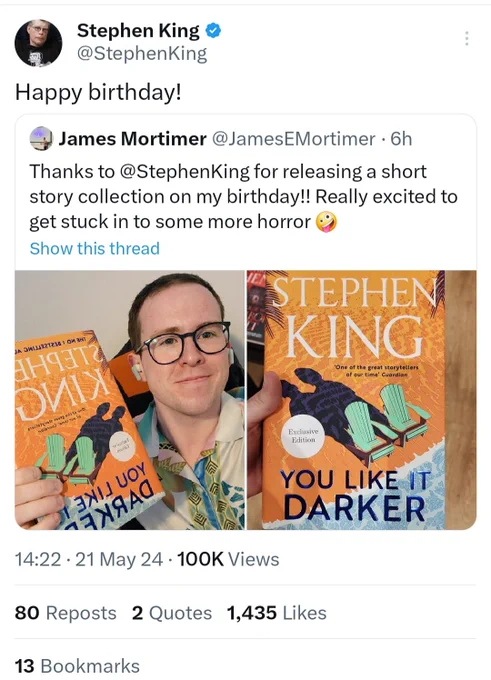
Task: Click the James Mortimer display name
Action: click(x=132, y=139)
